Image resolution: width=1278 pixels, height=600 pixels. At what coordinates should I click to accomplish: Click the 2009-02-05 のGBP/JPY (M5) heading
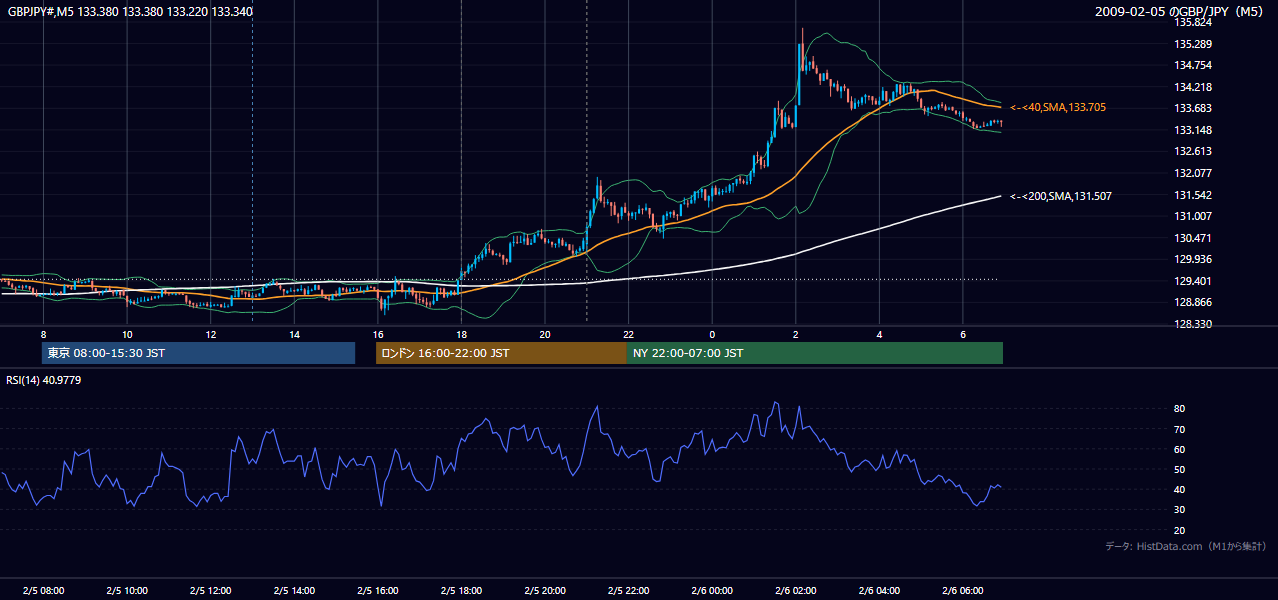pyautogui.click(x=1181, y=12)
